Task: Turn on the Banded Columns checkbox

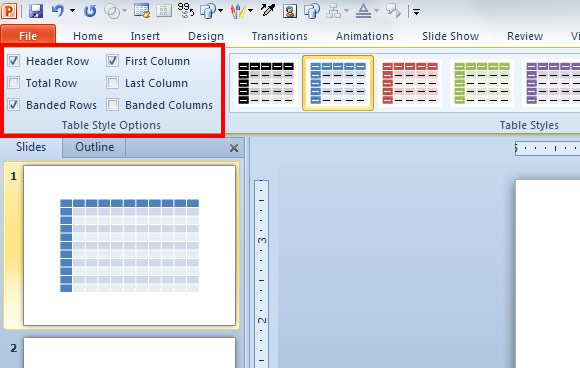Action: [112, 105]
